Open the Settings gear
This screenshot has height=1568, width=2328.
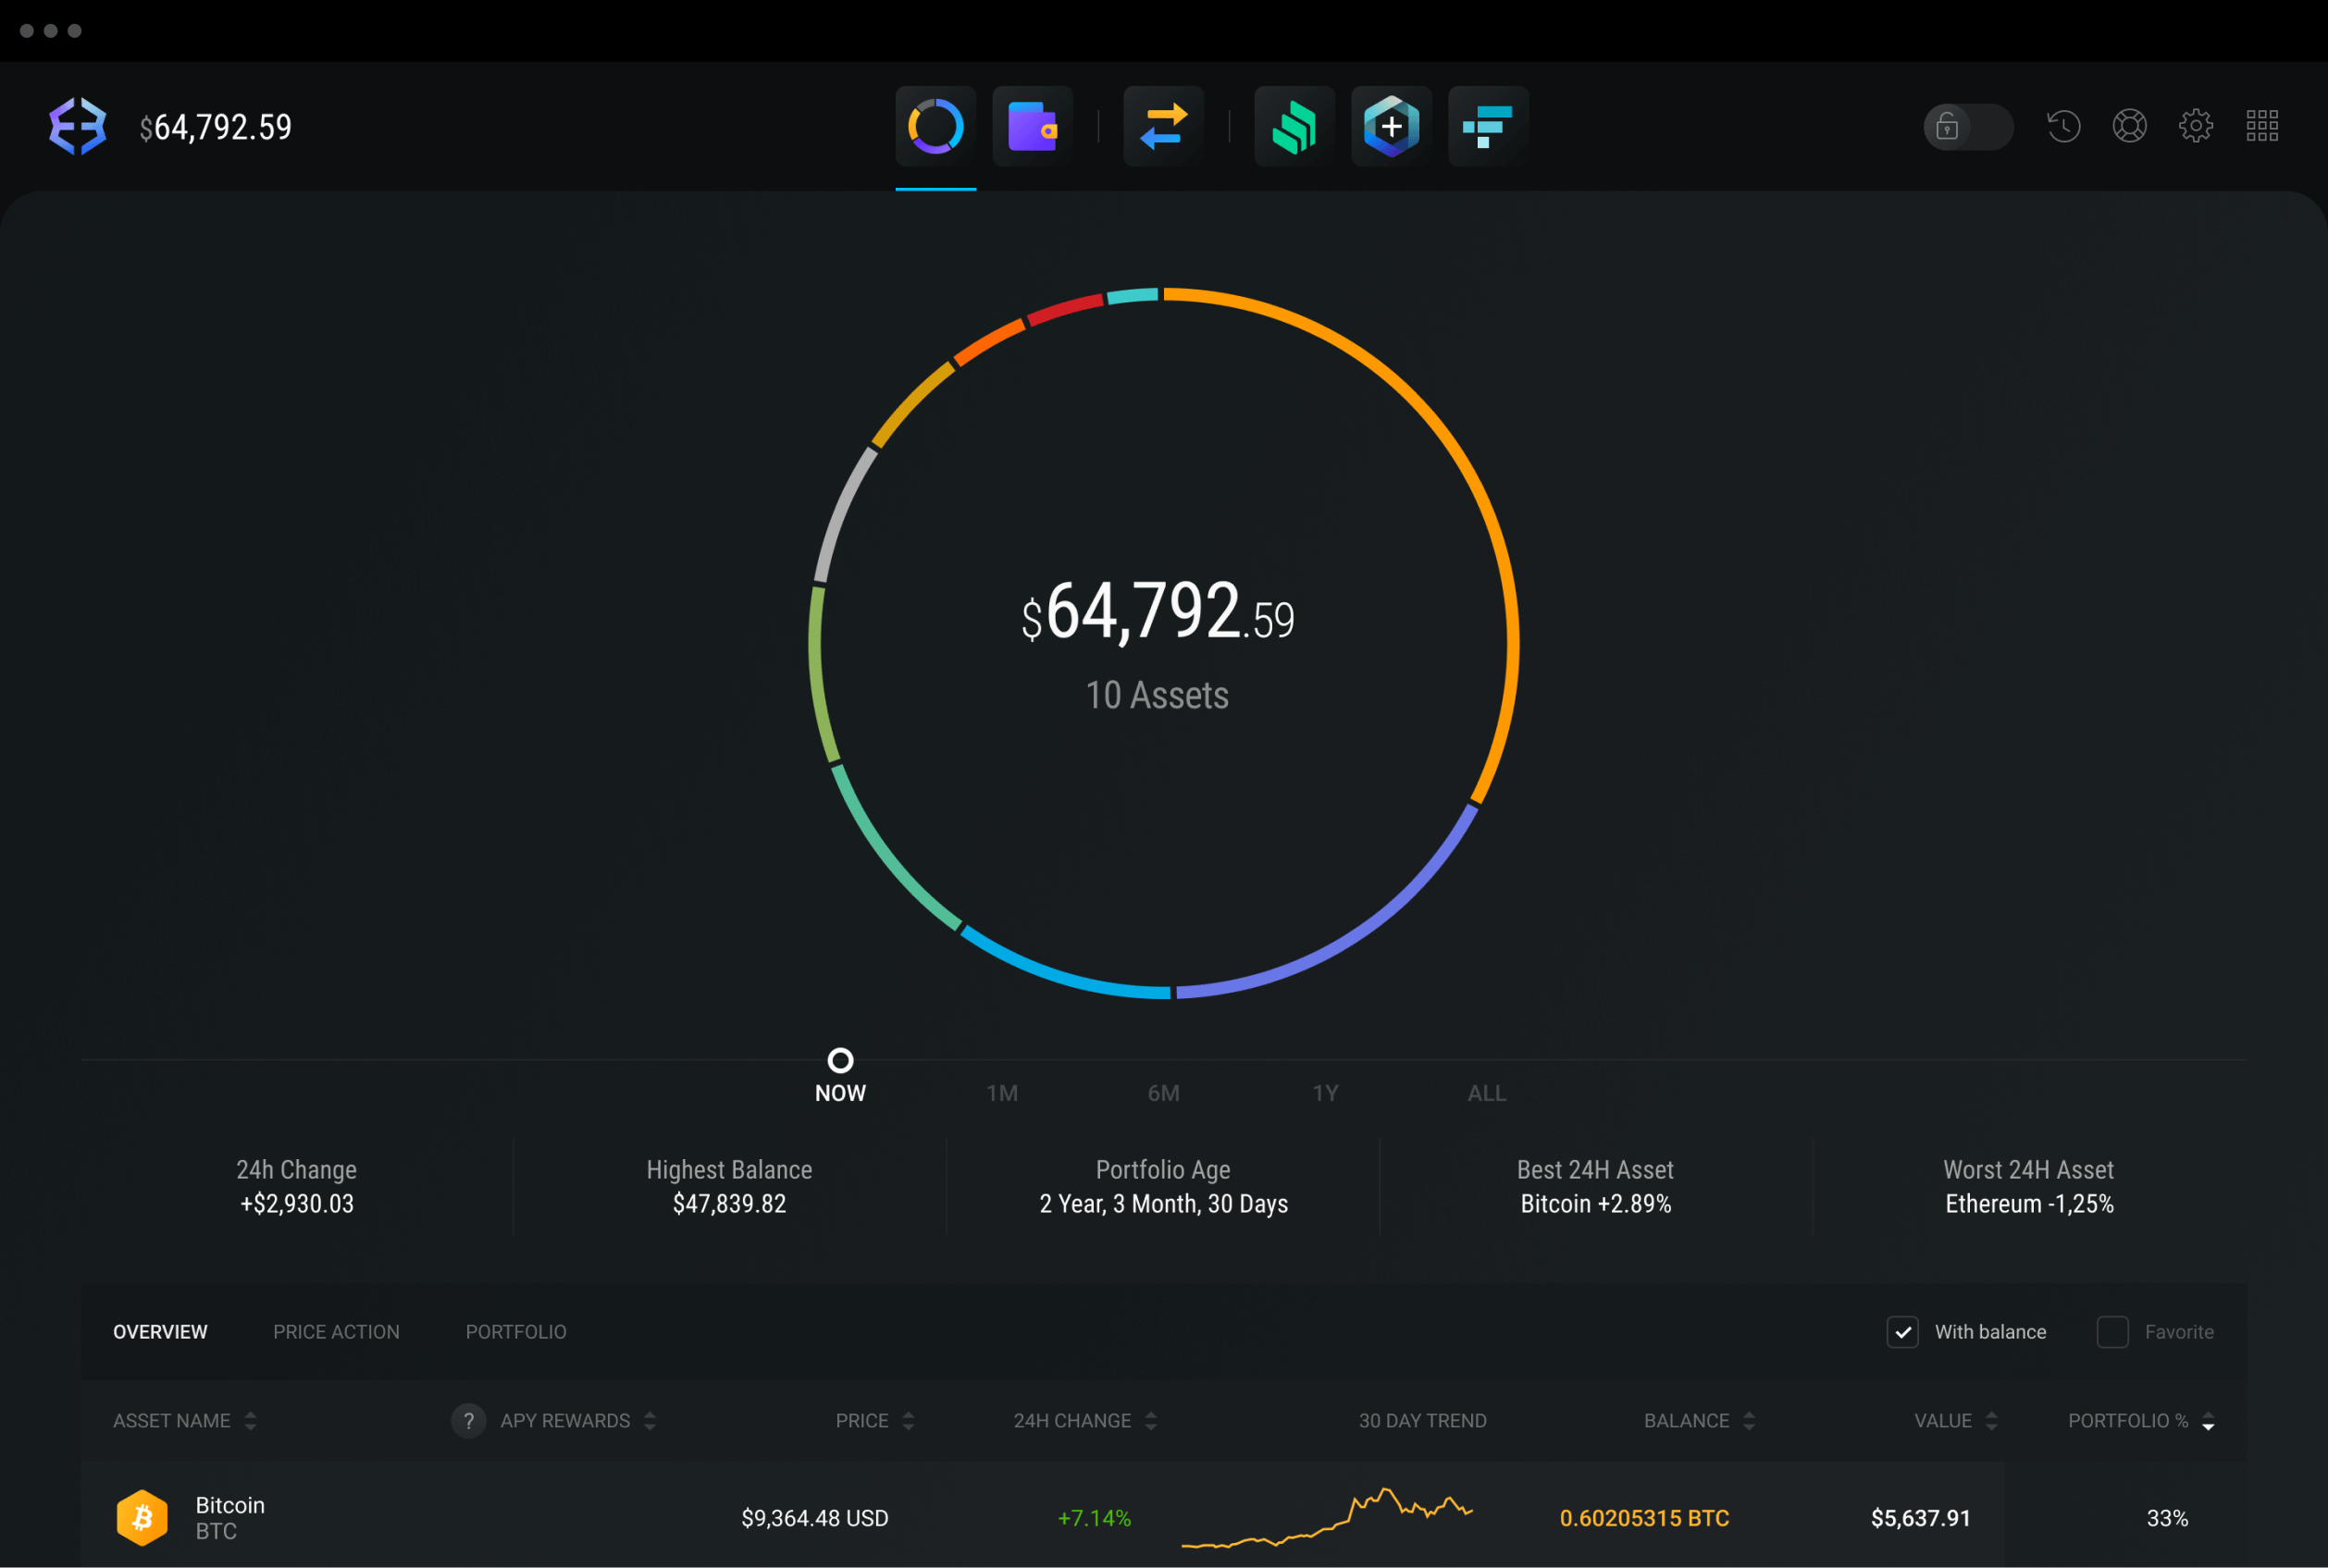[x=2196, y=125]
